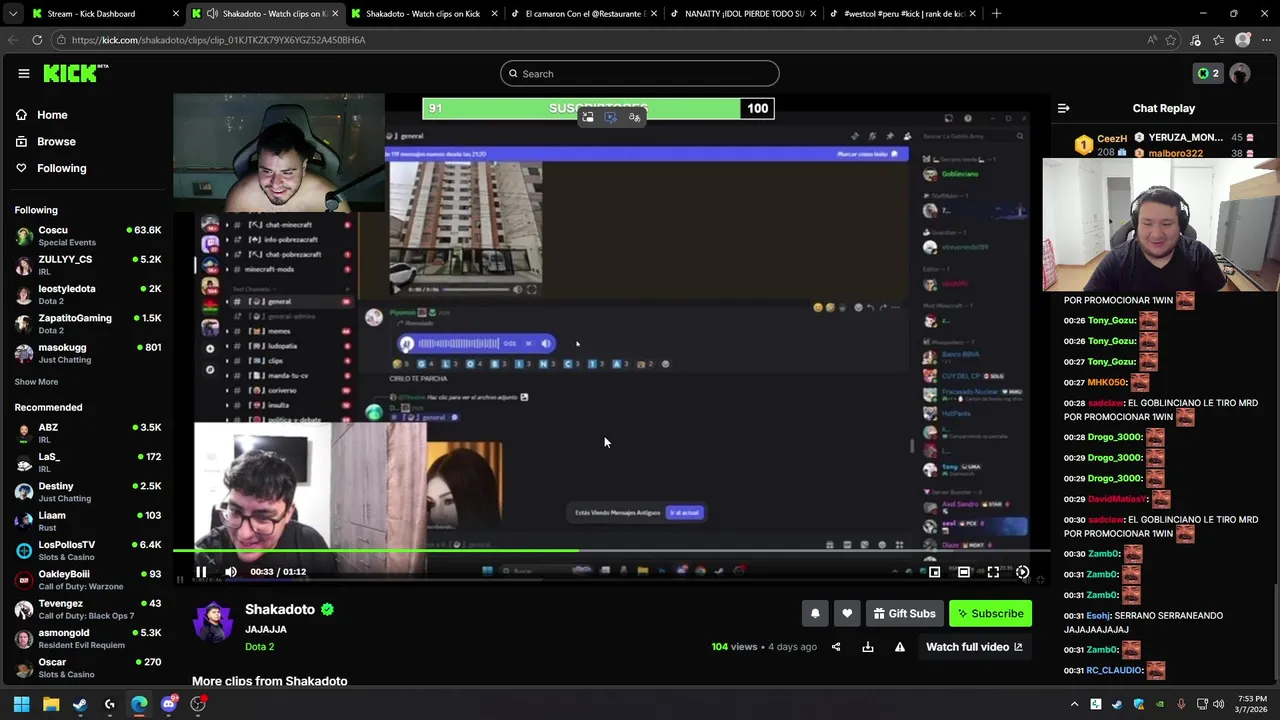Screen dimensions: 1280x720
Task: Open the hamburger sidebar menu
Action: pyautogui.click(x=24, y=73)
